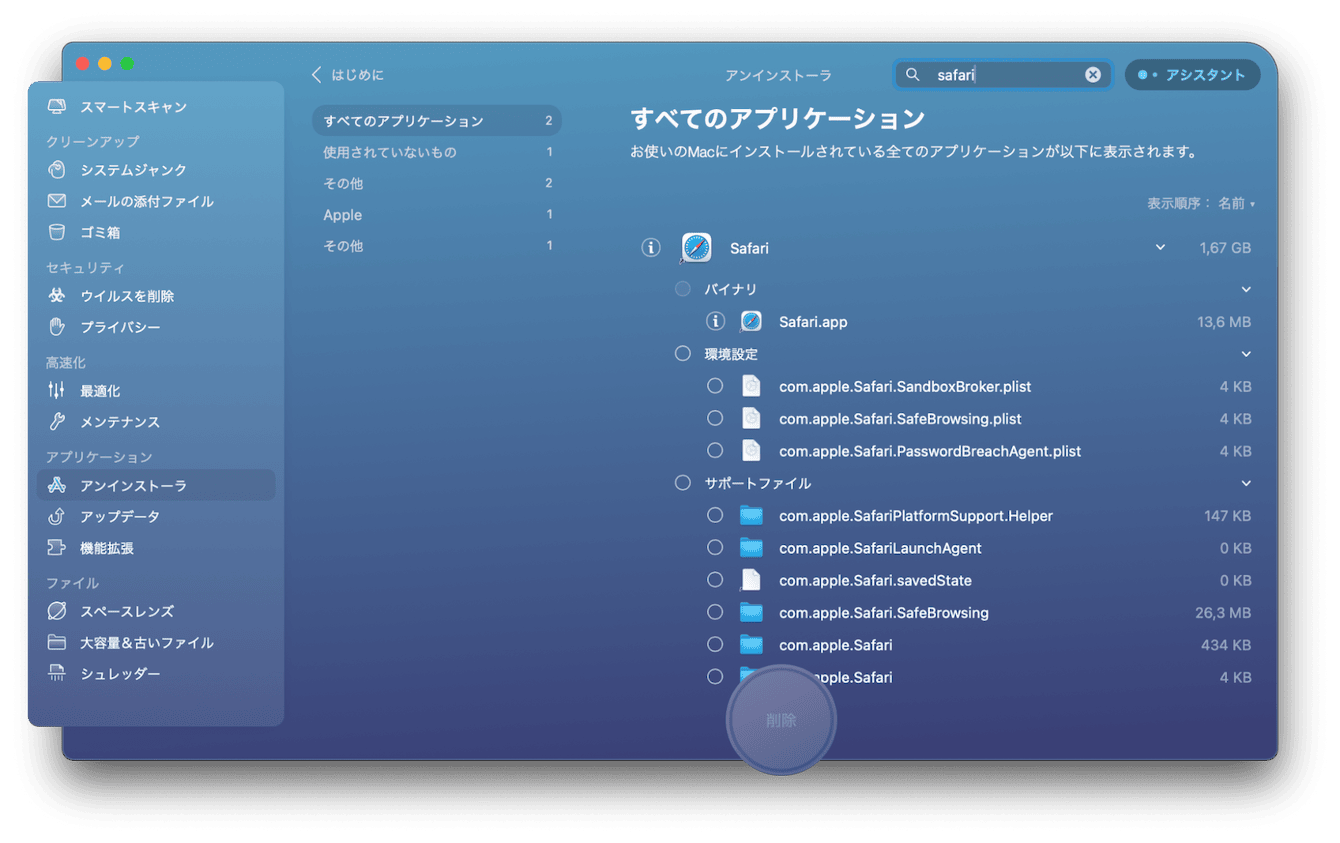This screenshot has width=1340, height=843.
Task: Select the メンテナンス wrench icon
Action: [57, 422]
